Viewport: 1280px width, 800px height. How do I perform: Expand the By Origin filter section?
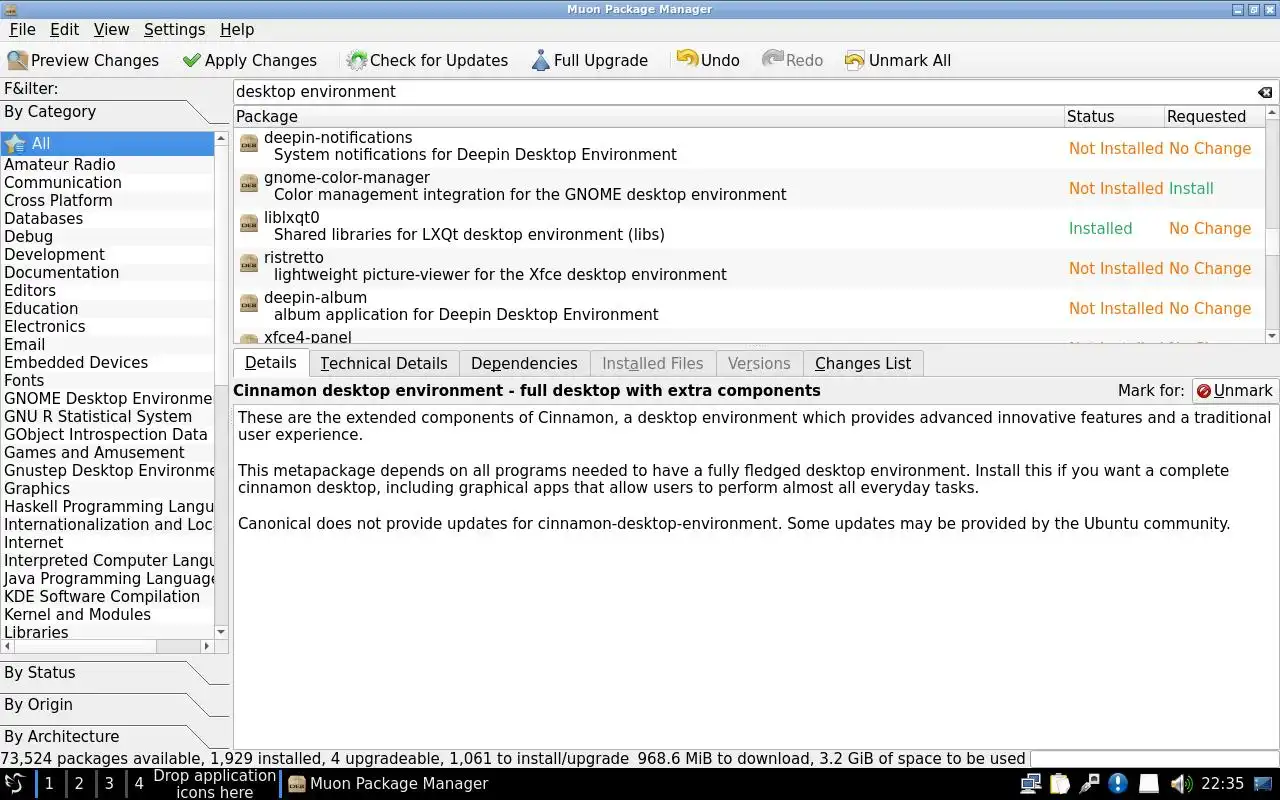[115, 705]
